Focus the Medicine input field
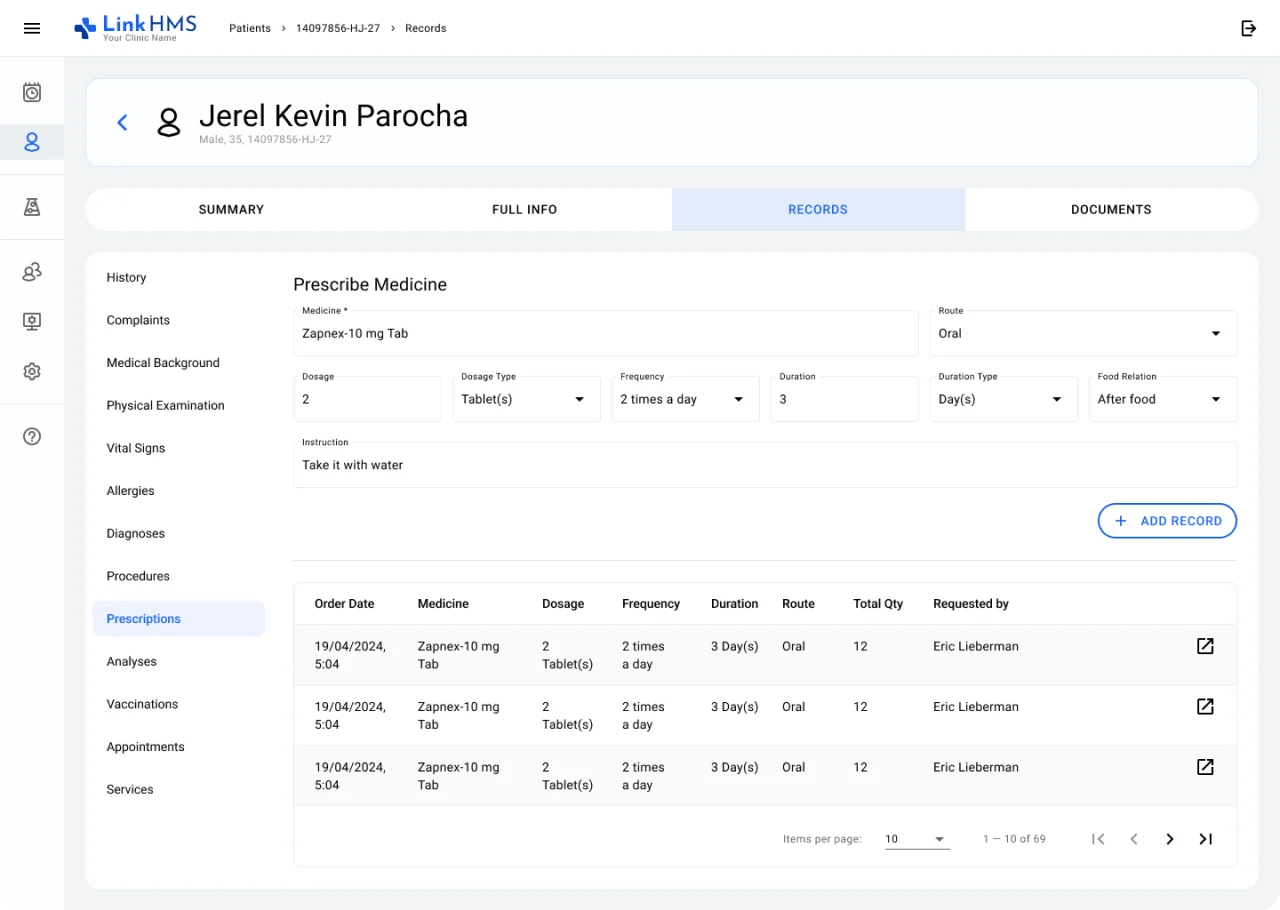1280x910 pixels. 606,333
